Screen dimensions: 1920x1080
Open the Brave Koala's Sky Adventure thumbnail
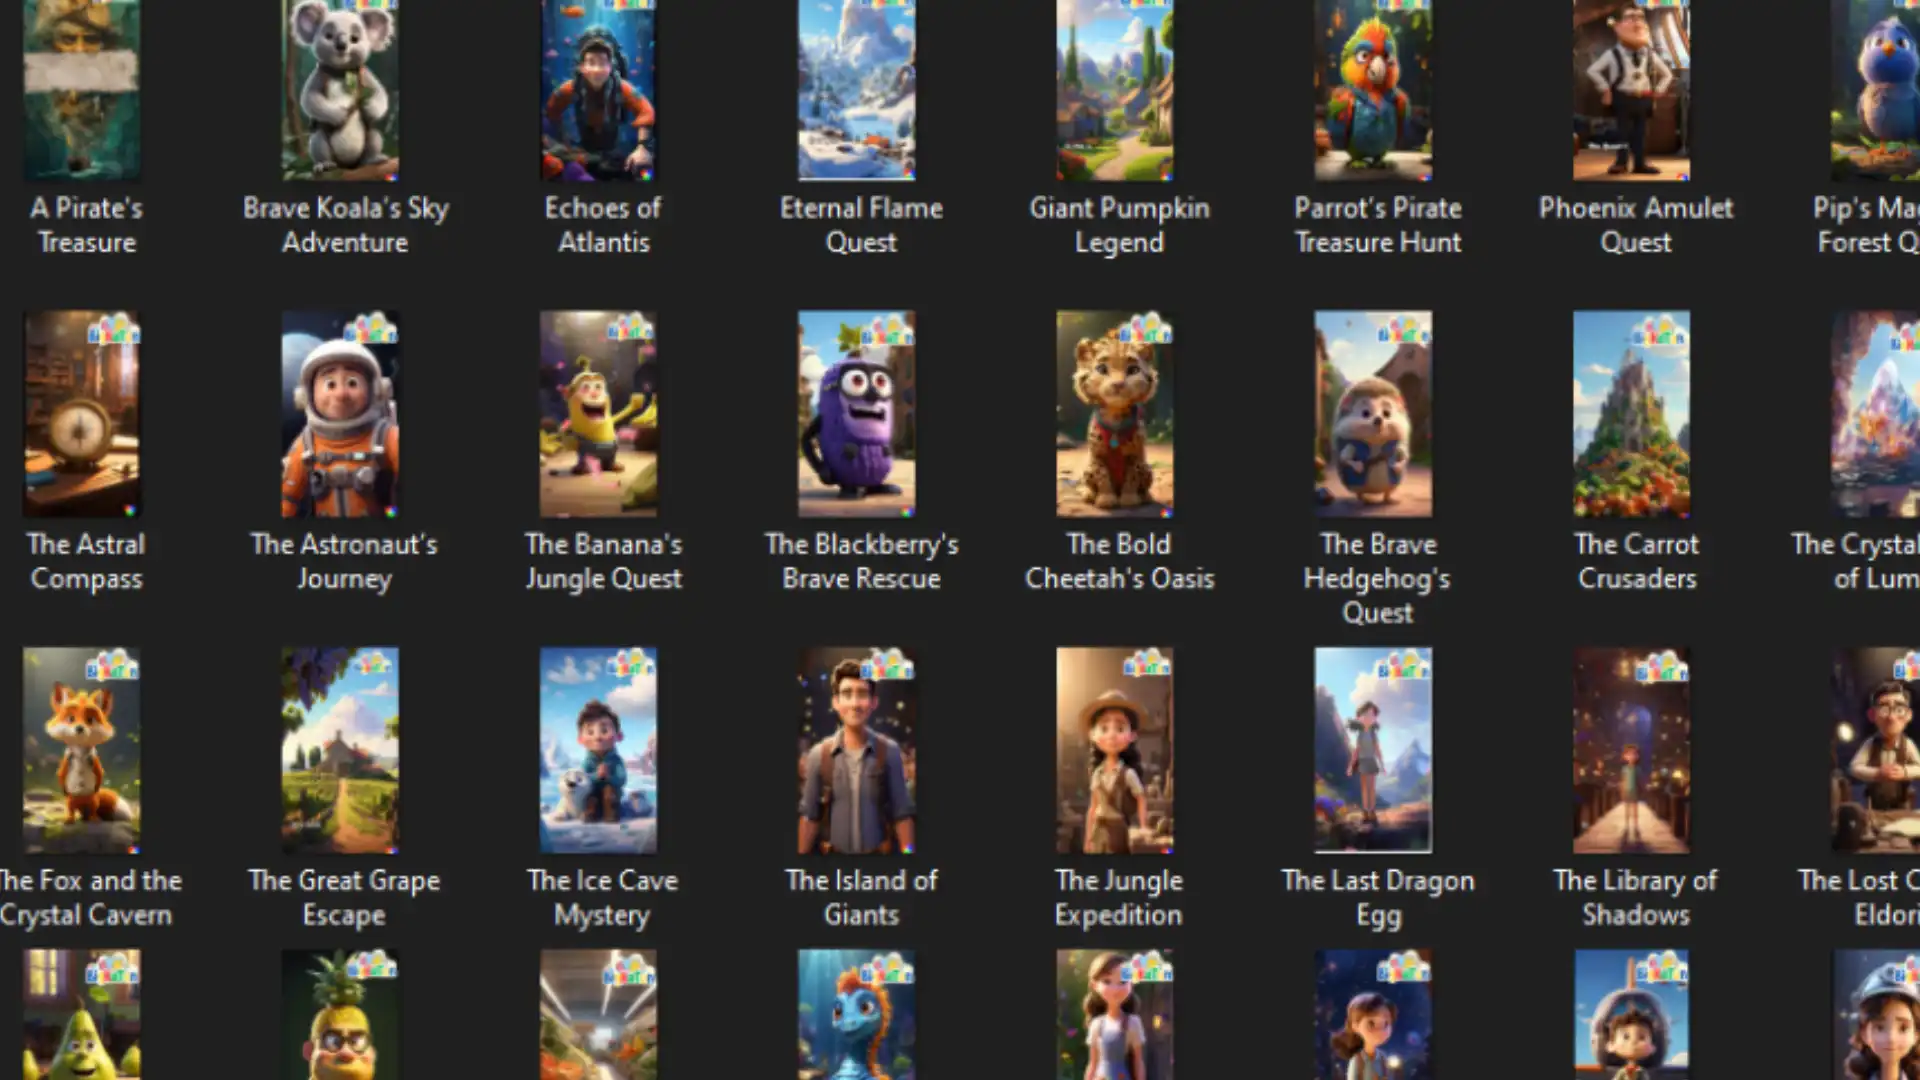point(340,90)
